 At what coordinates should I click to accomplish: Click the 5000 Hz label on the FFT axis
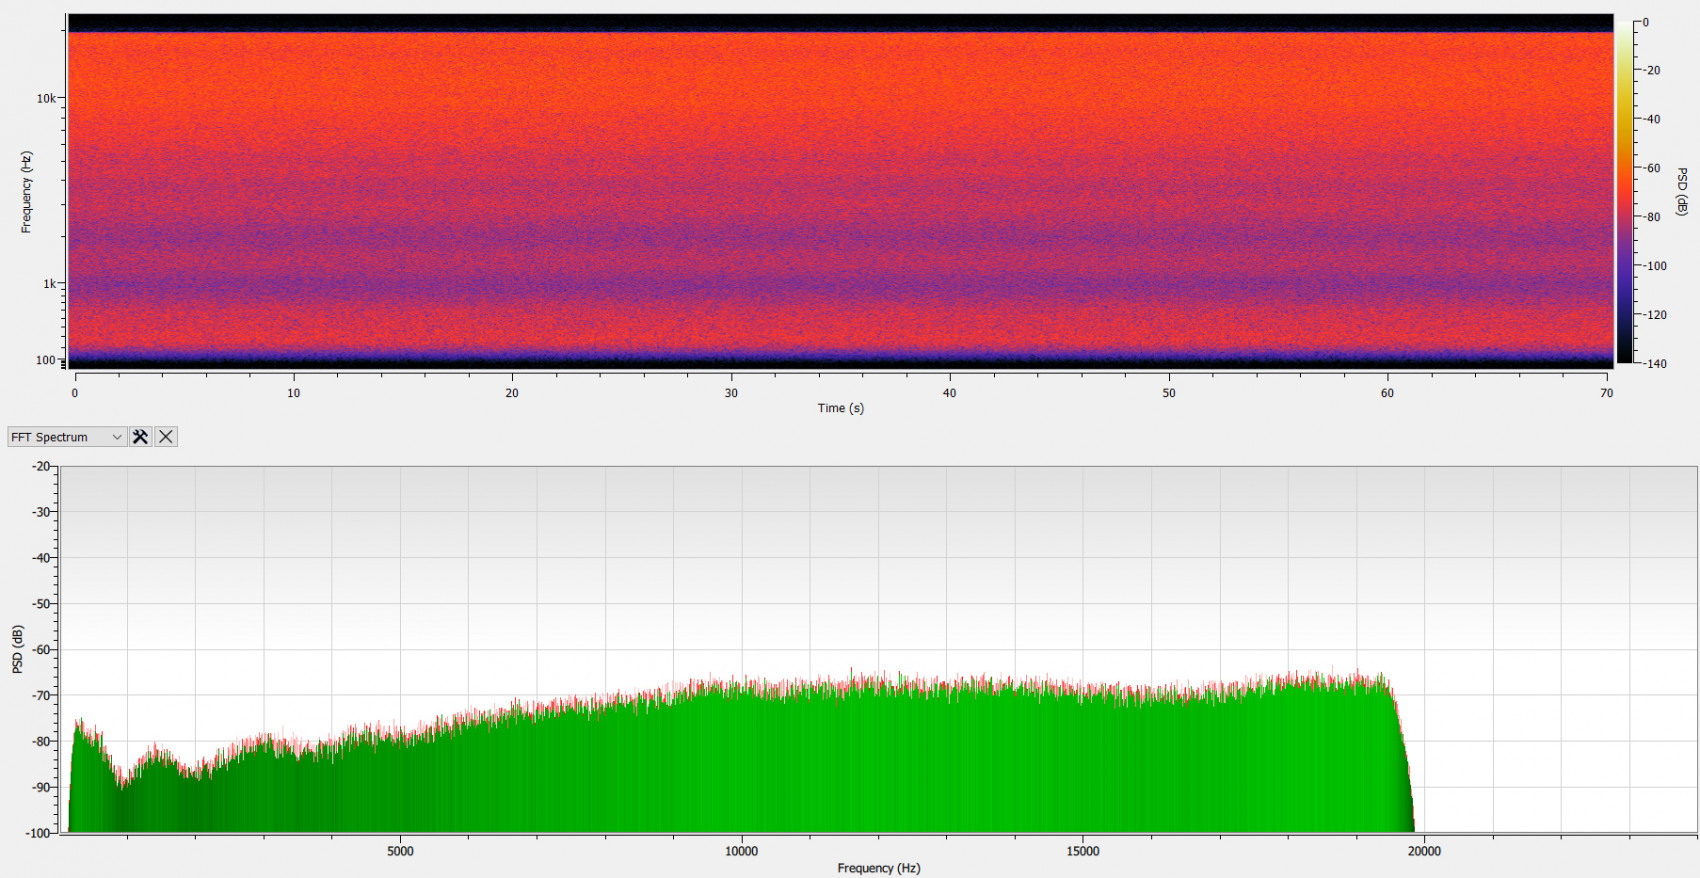400,851
